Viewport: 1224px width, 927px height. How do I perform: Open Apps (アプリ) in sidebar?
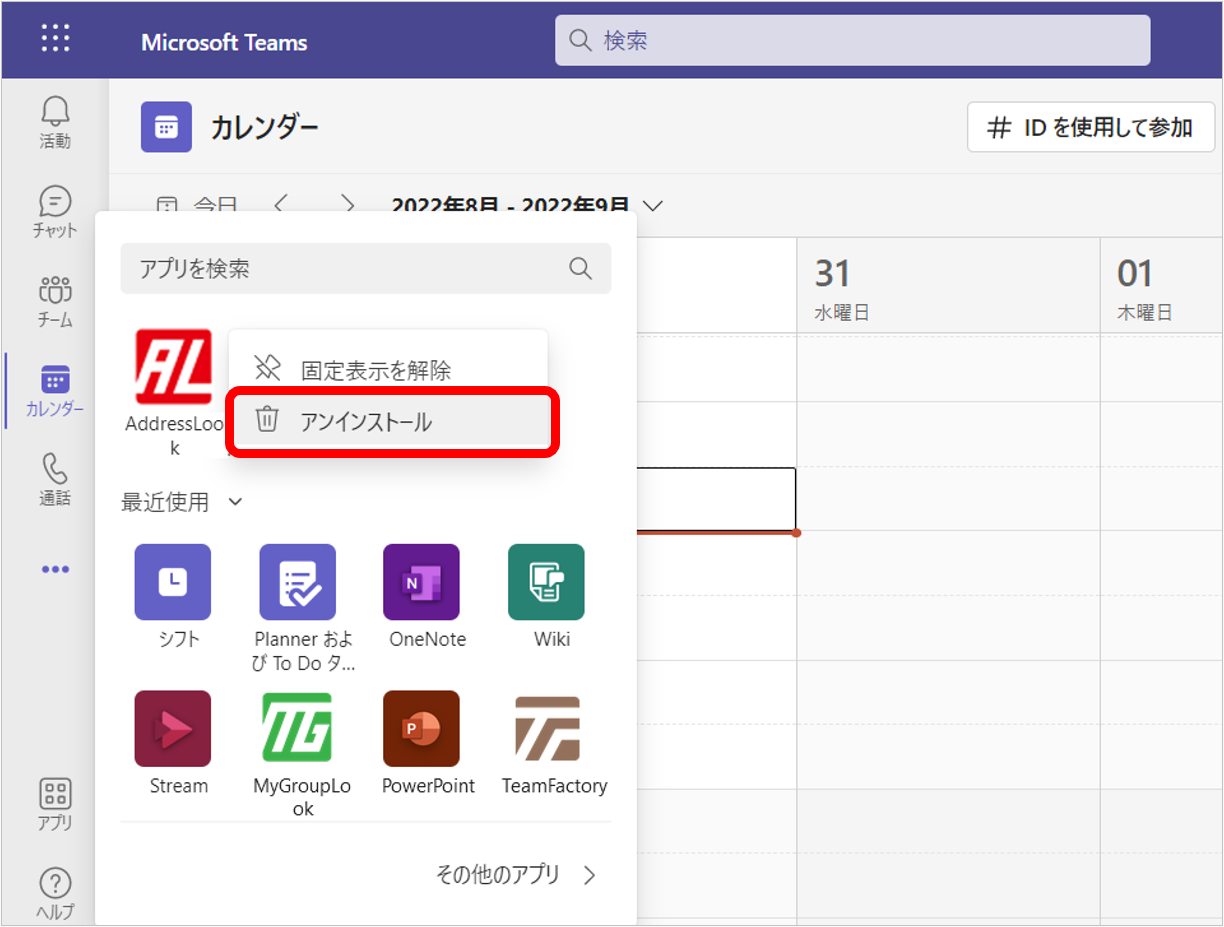tap(55, 804)
